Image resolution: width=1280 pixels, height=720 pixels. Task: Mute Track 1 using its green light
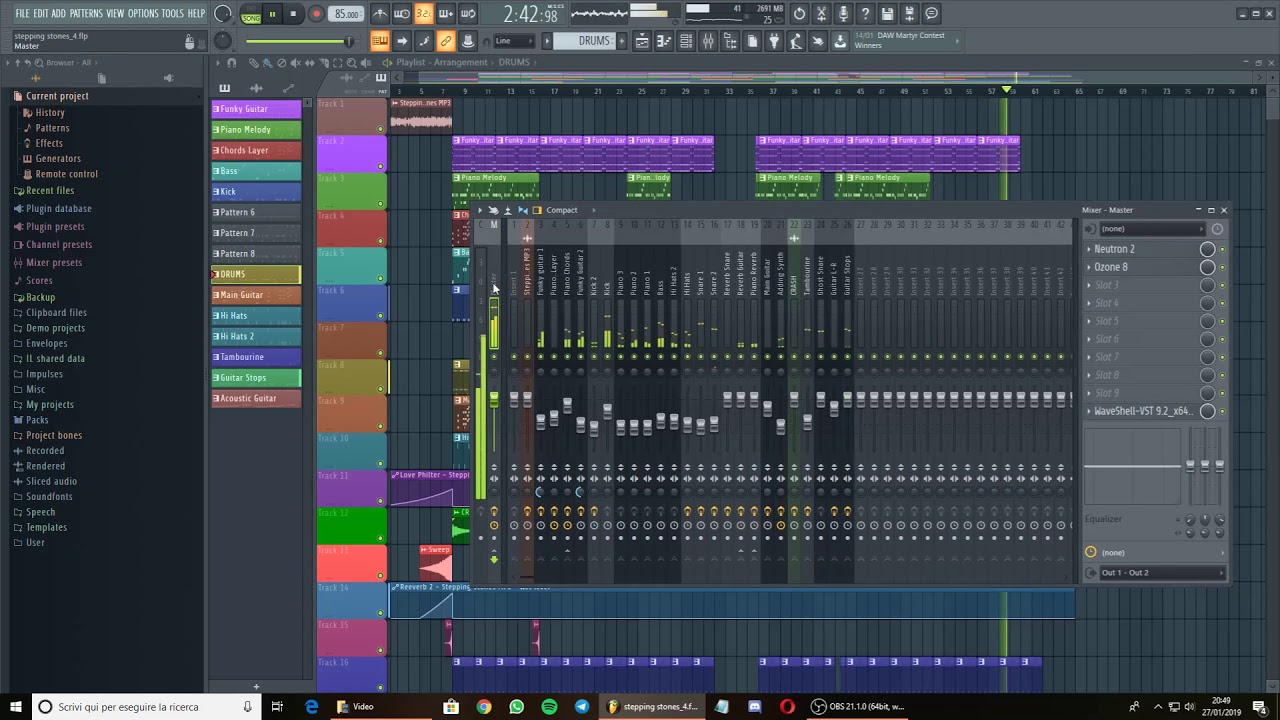coord(380,129)
